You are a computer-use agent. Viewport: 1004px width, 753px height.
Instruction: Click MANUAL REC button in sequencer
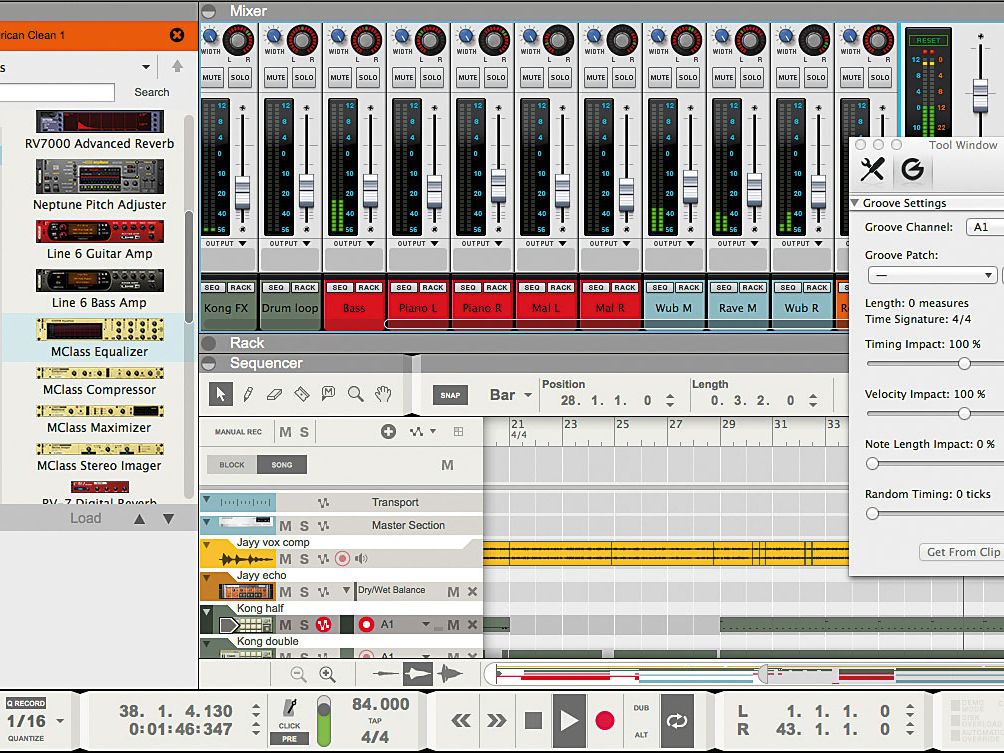pyautogui.click(x=238, y=432)
